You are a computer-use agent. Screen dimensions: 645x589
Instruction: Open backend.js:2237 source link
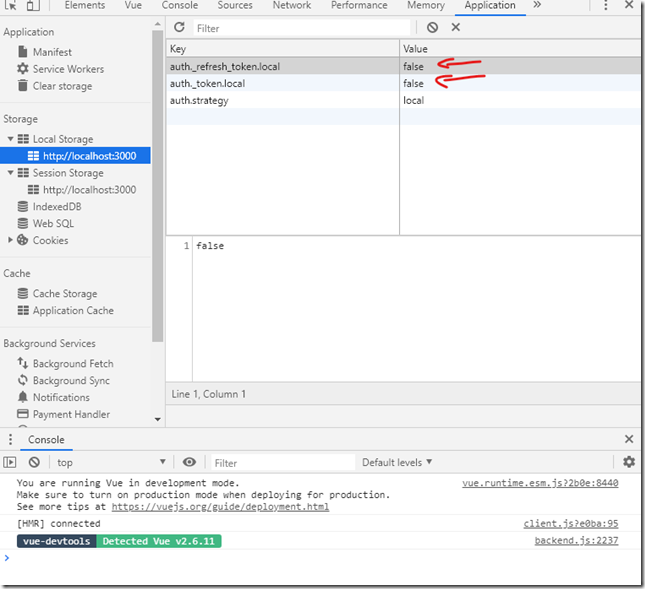(x=576, y=540)
